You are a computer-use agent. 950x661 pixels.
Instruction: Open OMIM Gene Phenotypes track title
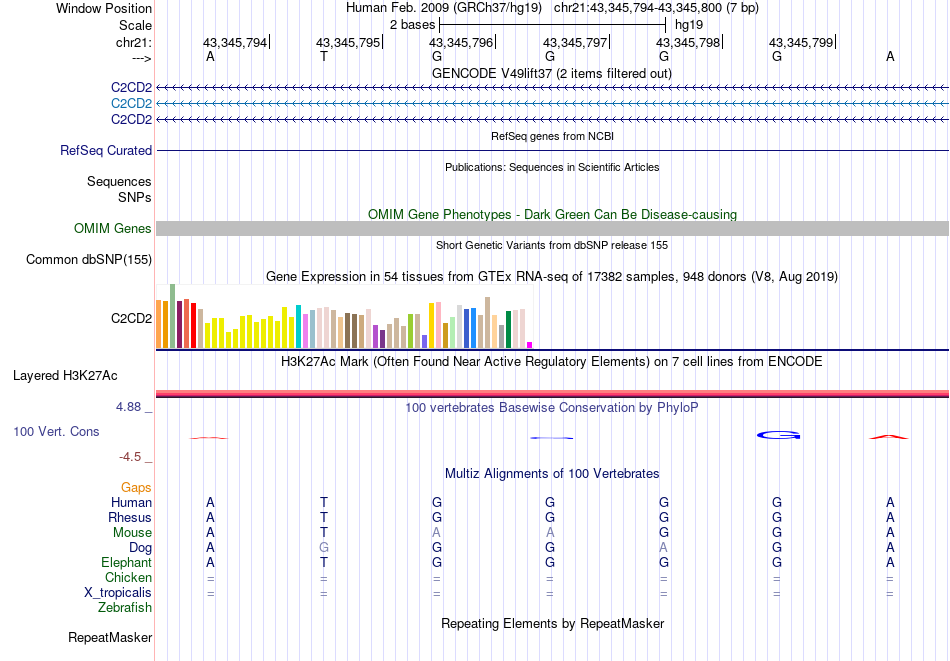click(x=552, y=214)
